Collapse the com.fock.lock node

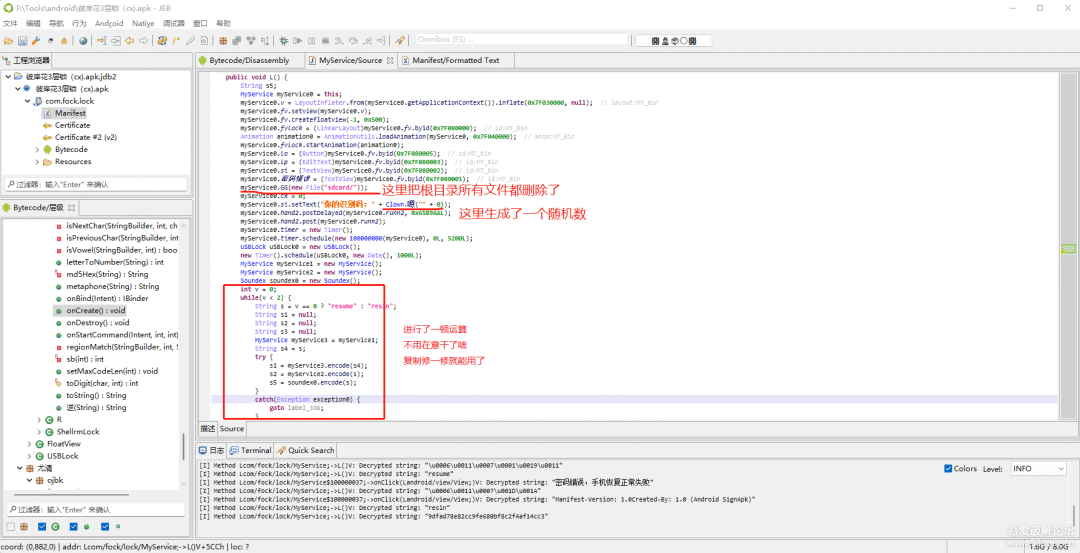coord(28,101)
